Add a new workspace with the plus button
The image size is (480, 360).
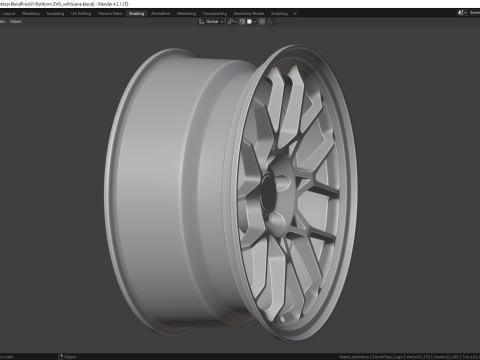click(x=295, y=14)
